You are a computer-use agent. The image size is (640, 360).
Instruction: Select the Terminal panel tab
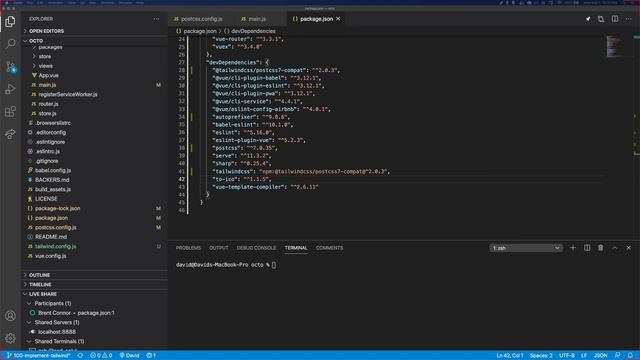pyautogui.click(x=296, y=248)
